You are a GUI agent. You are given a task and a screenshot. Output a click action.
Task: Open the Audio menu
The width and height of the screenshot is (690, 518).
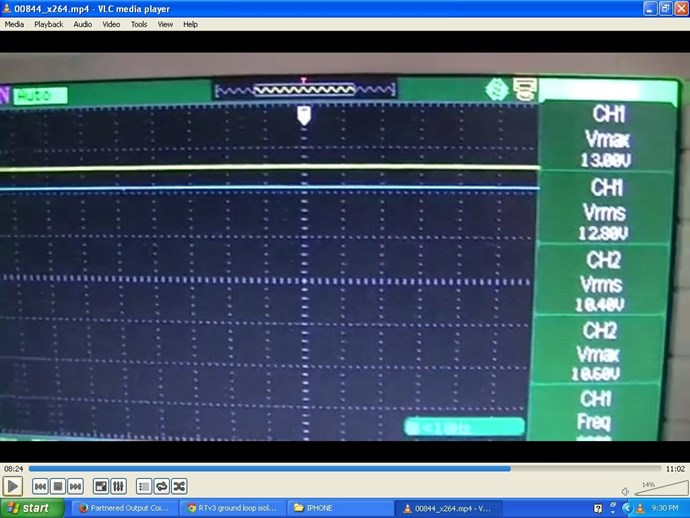tap(83, 24)
